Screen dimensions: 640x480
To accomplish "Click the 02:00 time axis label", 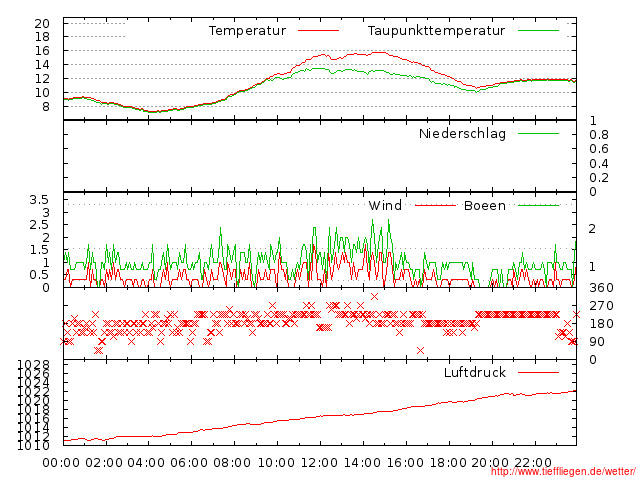I will point(104,463).
